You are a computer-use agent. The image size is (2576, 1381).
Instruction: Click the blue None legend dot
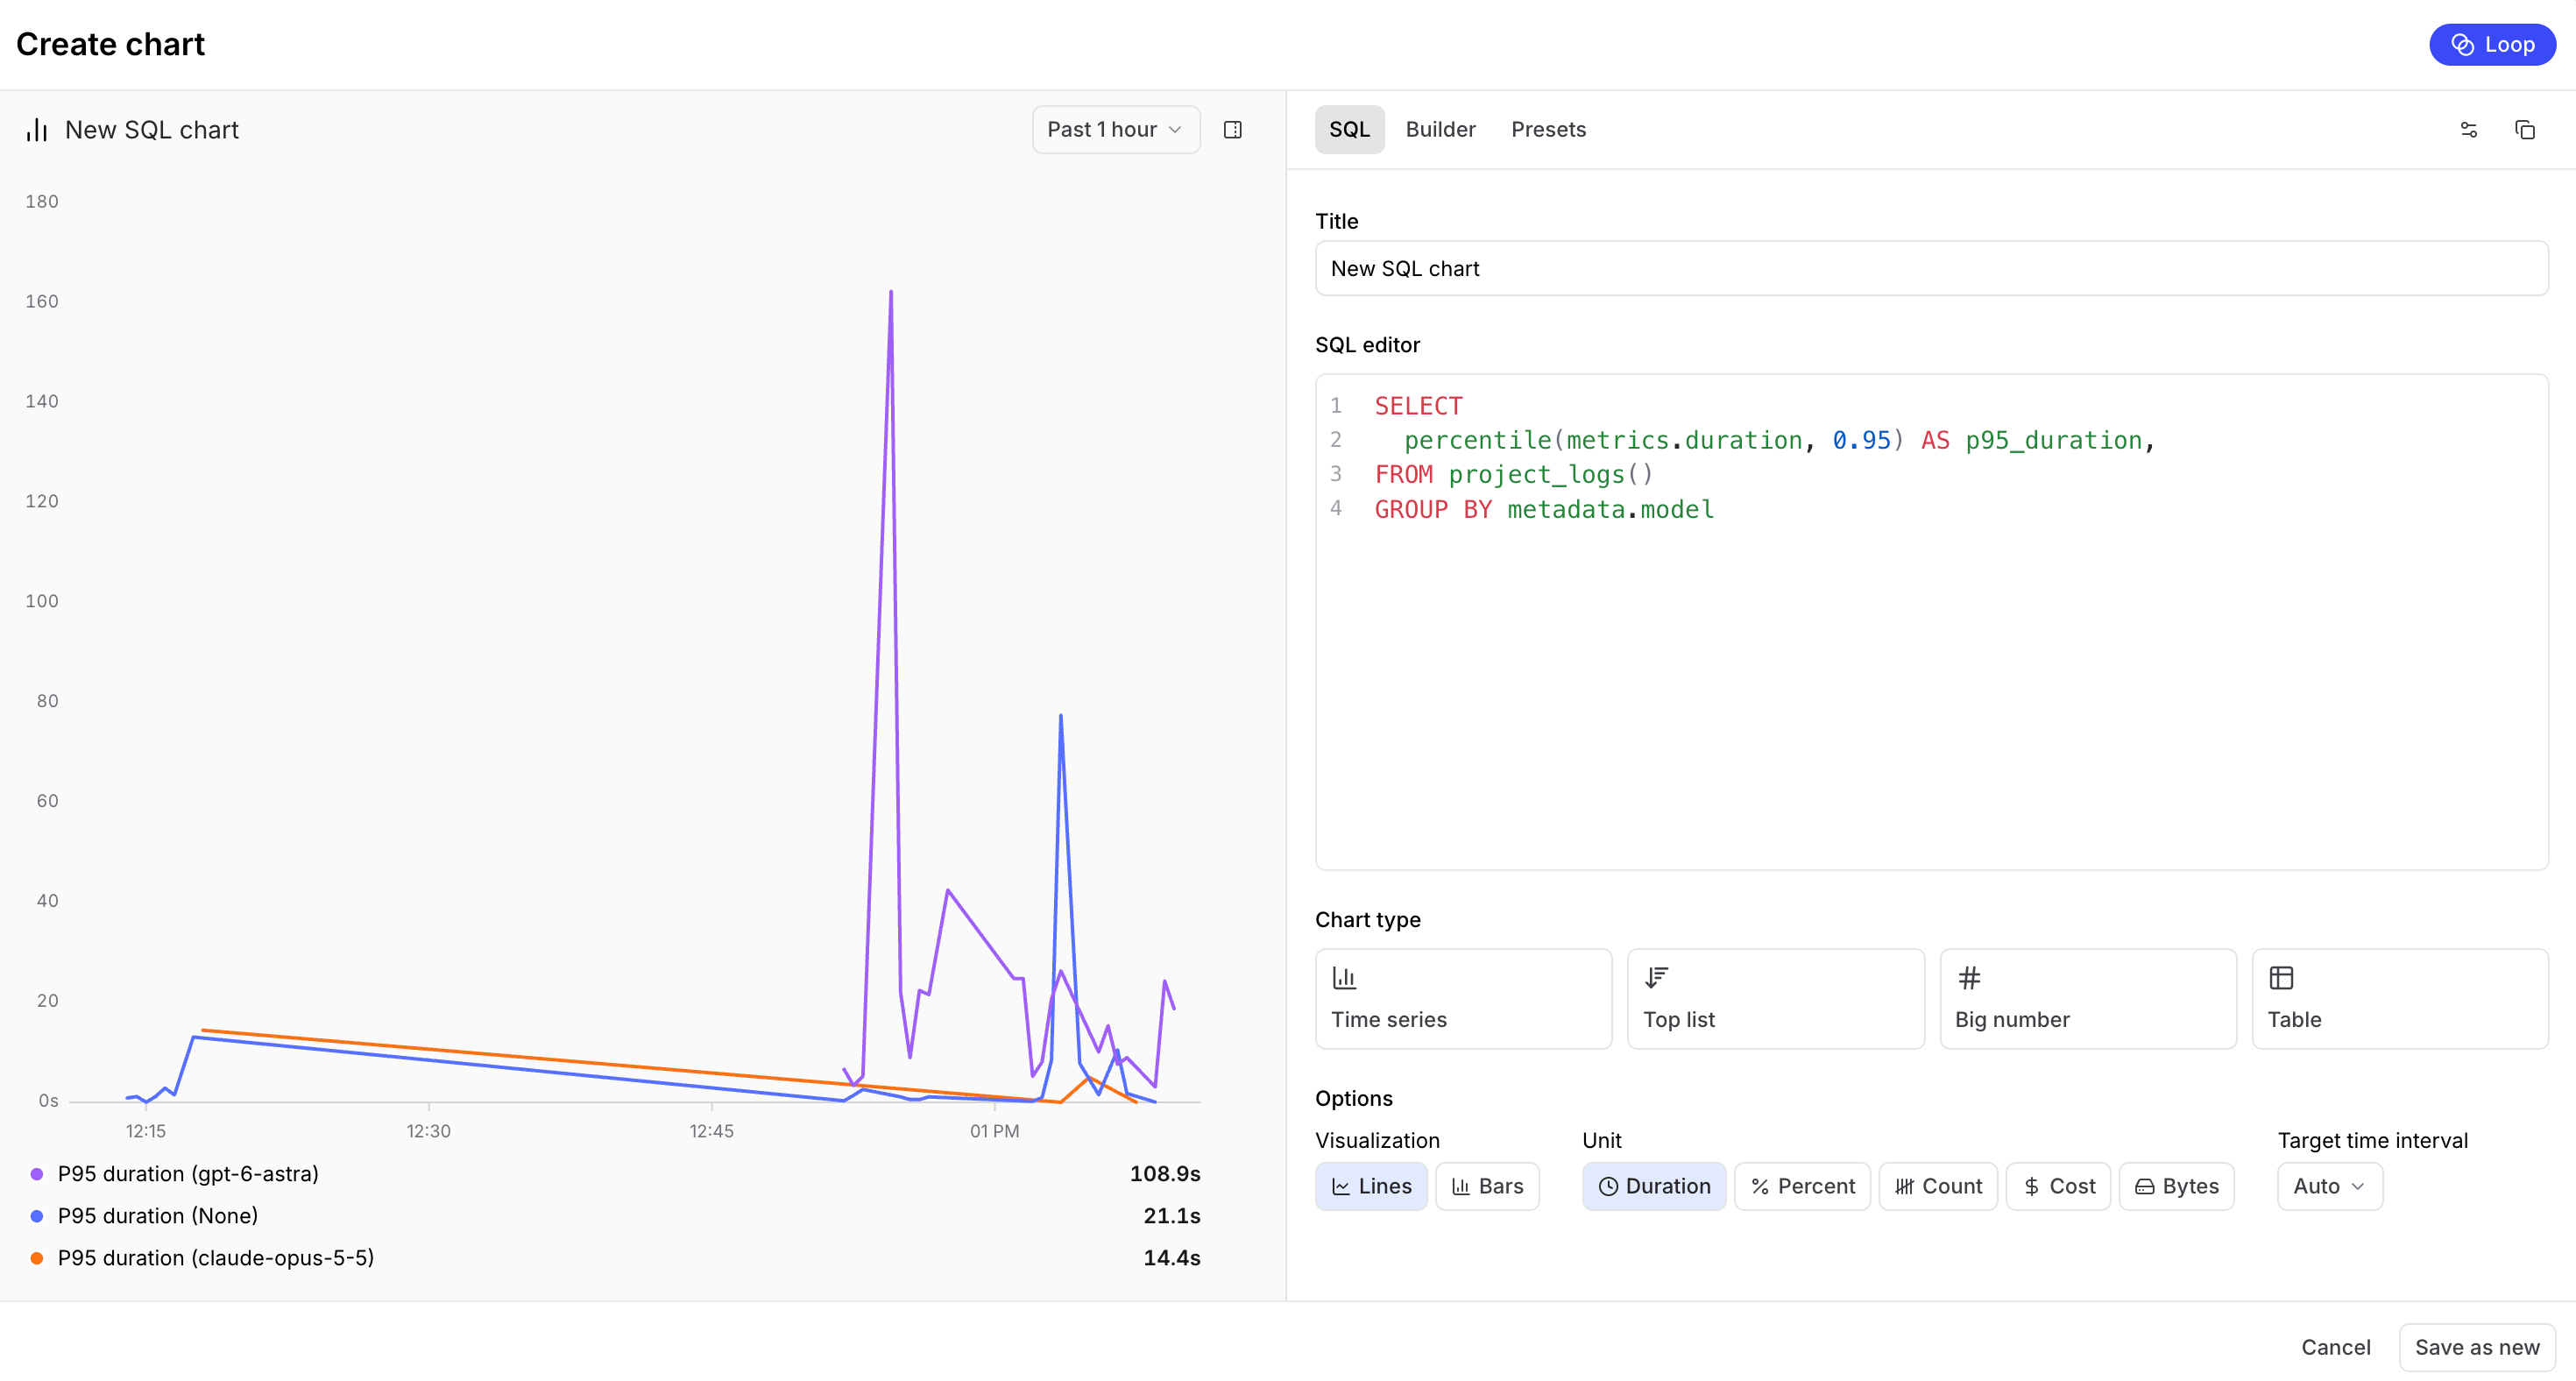tap(37, 1216)
